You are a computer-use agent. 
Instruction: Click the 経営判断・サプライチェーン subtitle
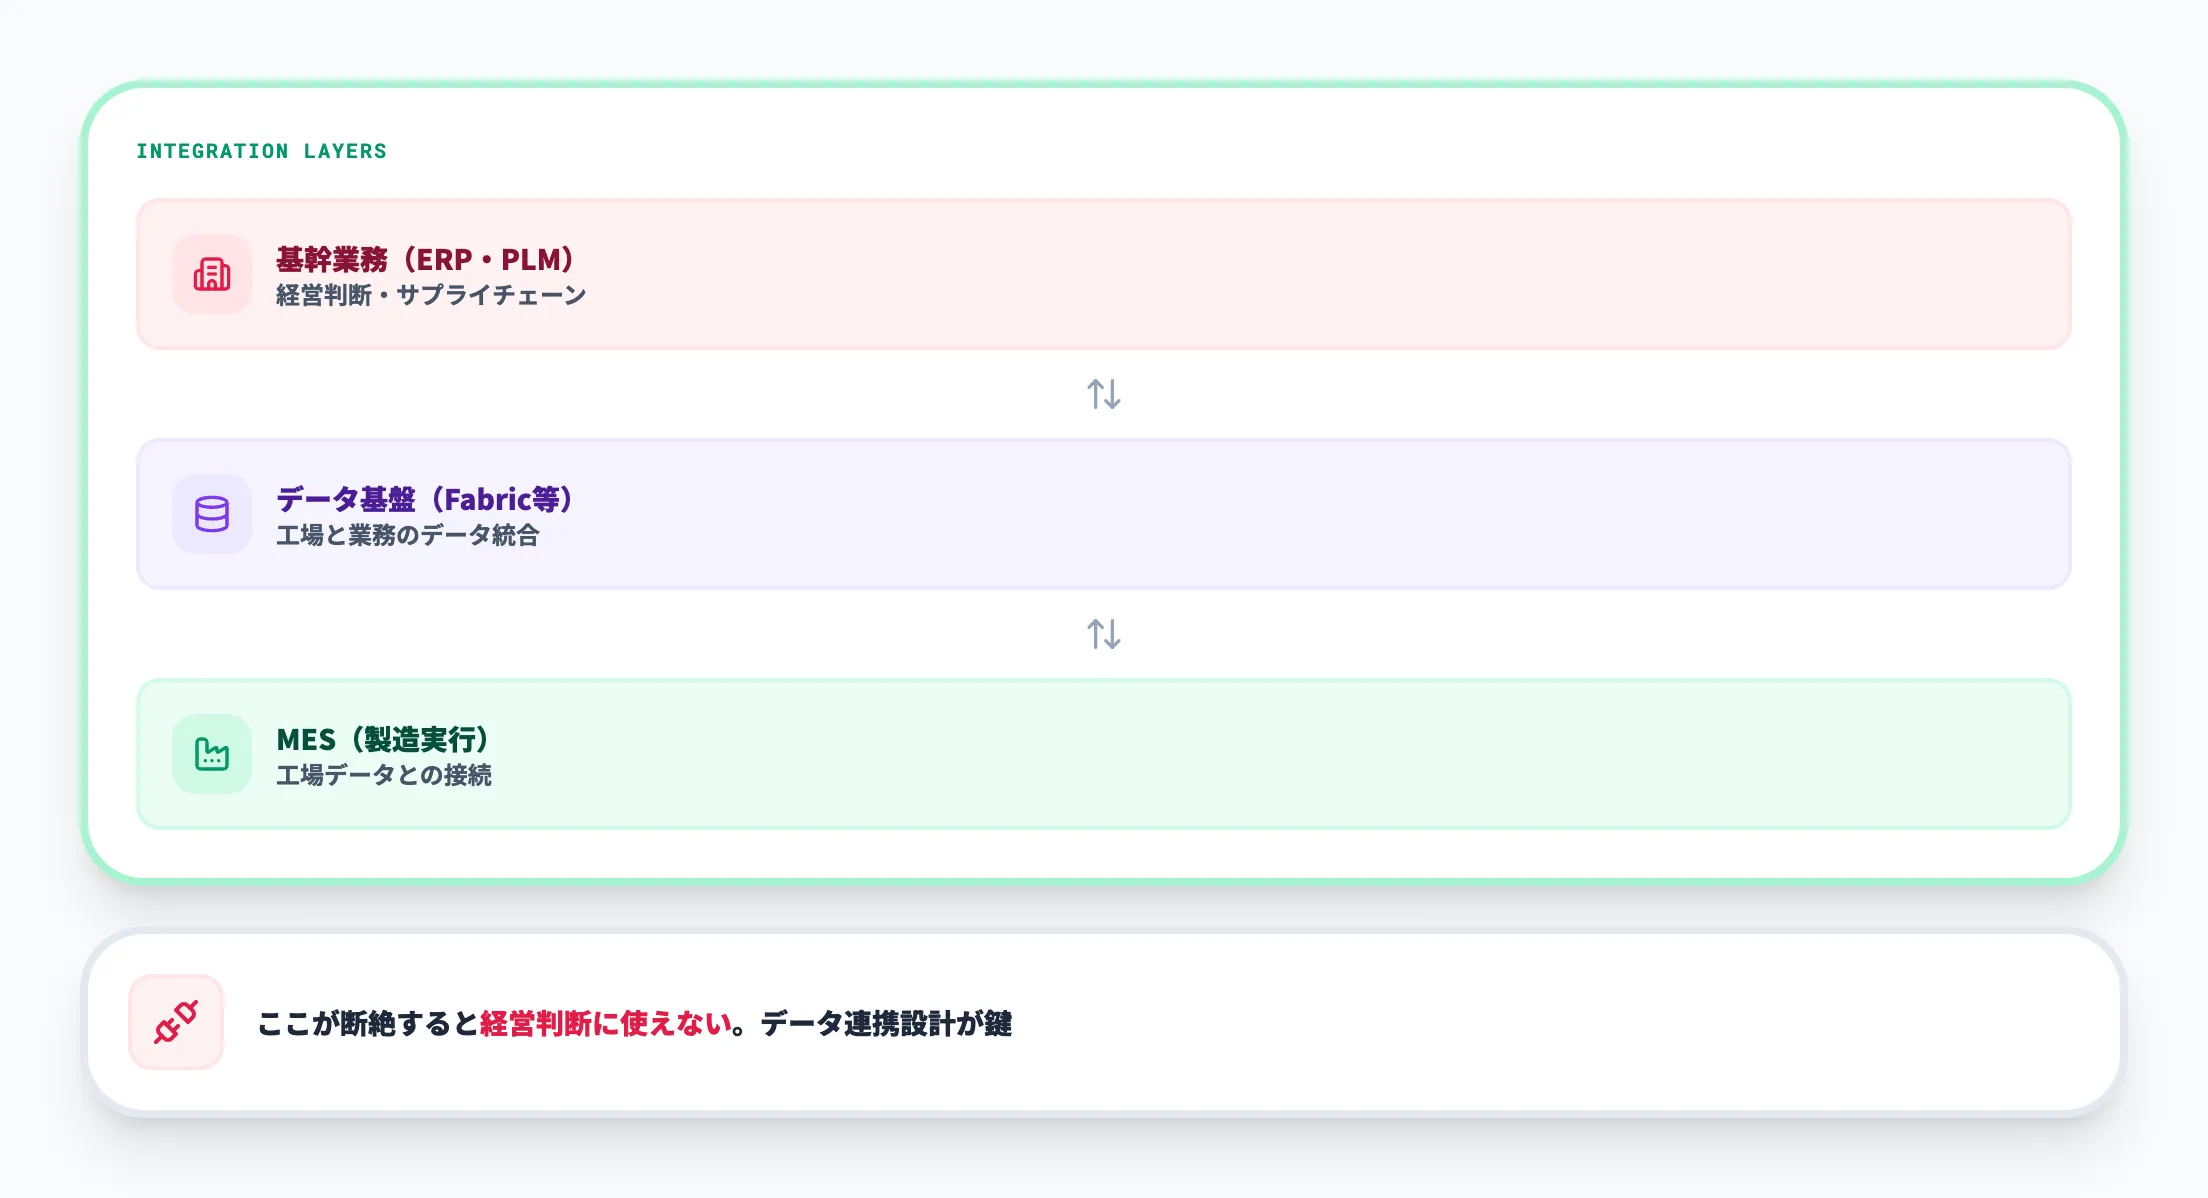431,295
